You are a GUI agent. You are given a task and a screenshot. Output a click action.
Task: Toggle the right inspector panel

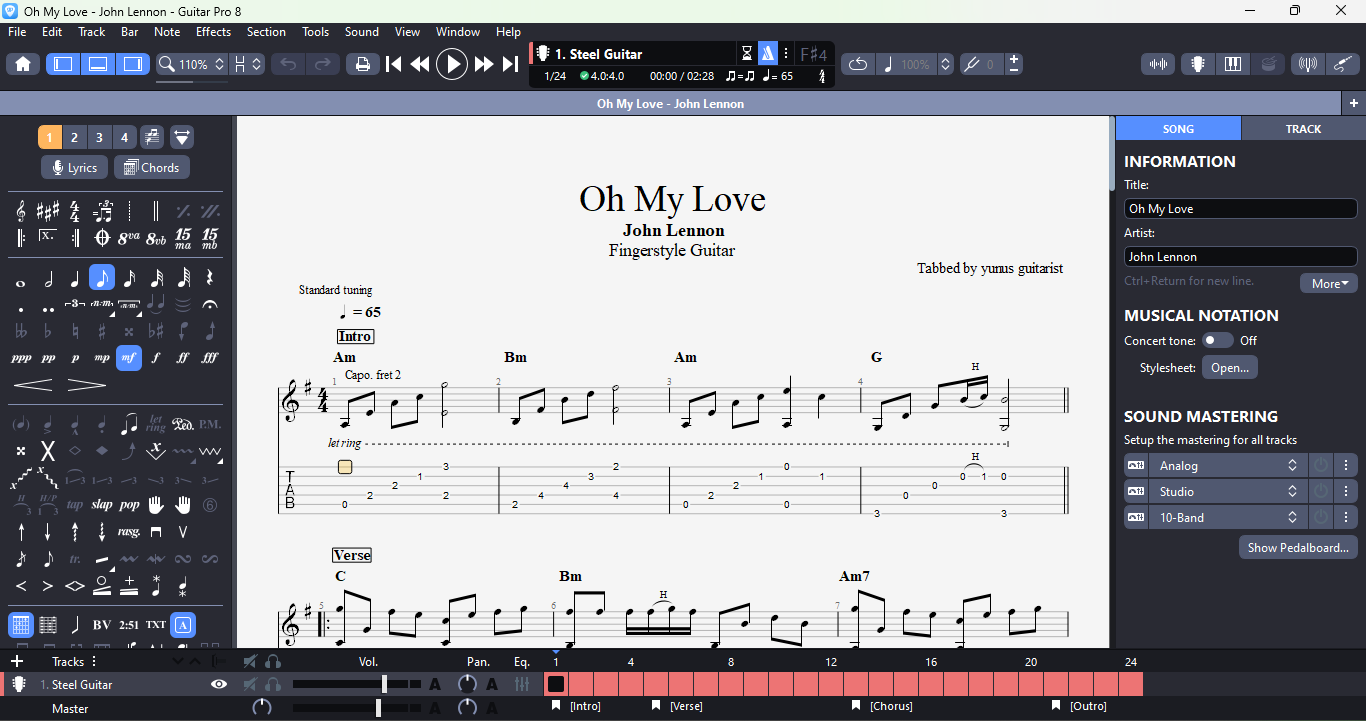[132, 64]
